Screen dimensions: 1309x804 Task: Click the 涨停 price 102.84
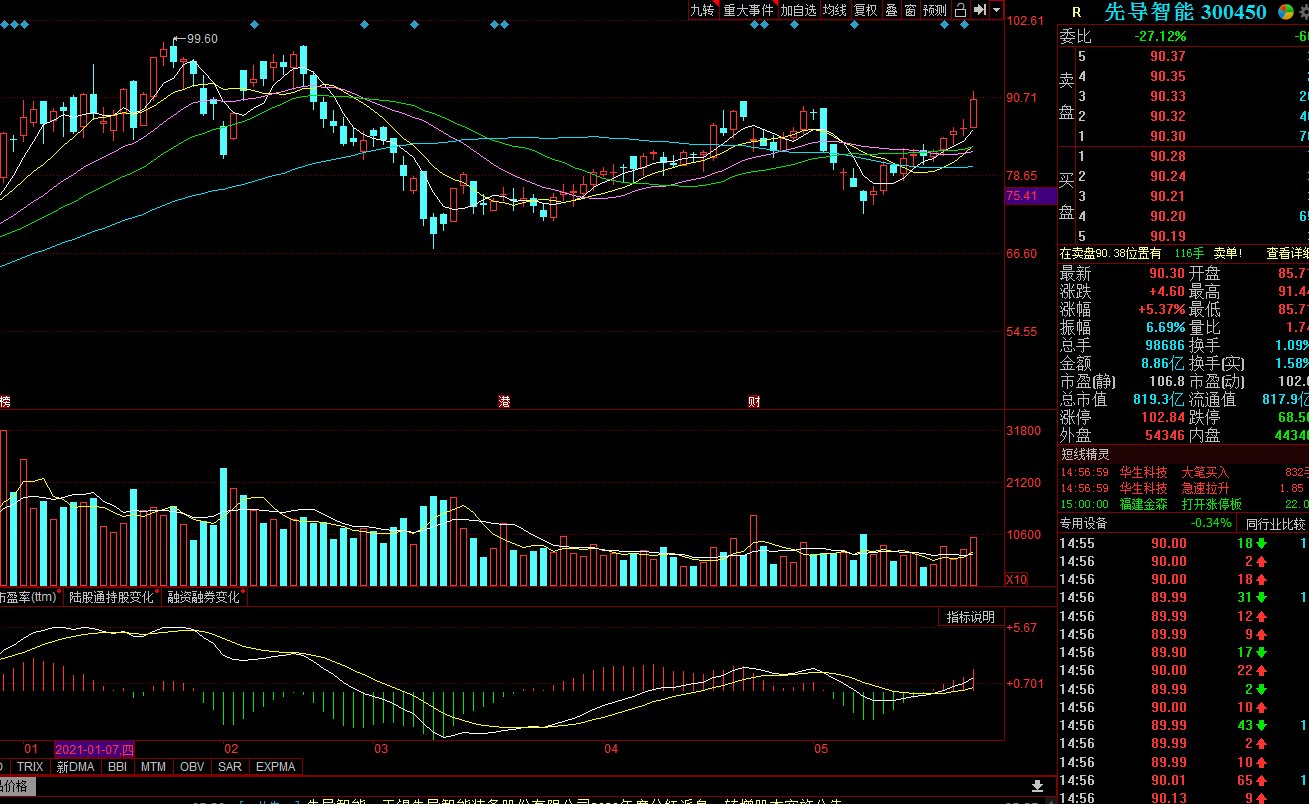pyautogui.click(x=1163, y=418)
